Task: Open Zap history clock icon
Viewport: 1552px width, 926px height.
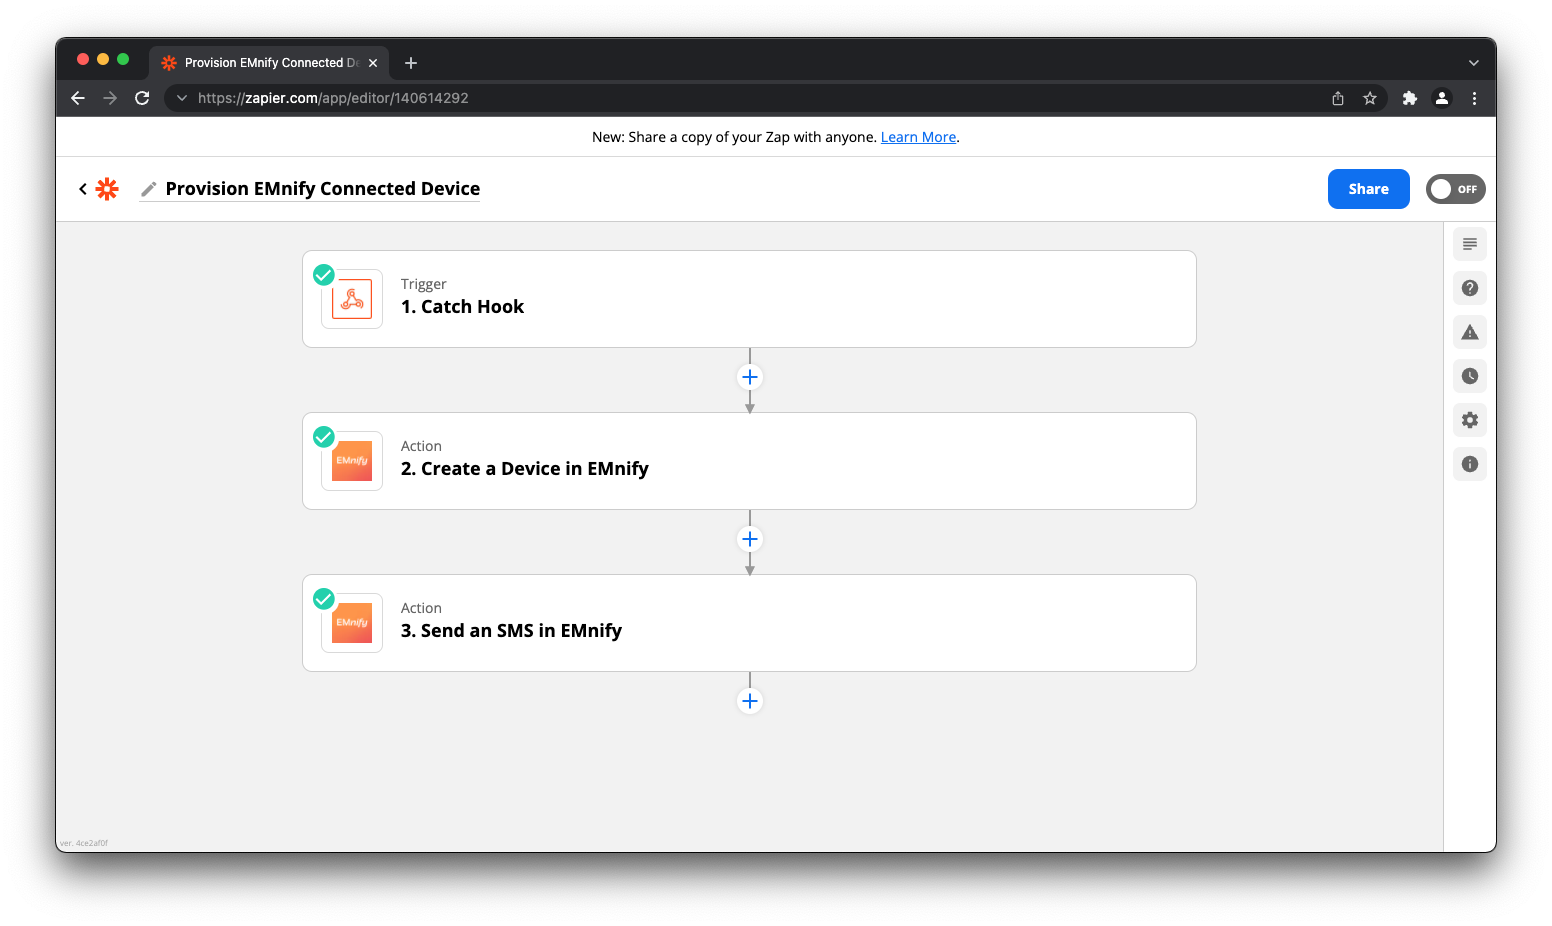Action: pos(1470,376)
